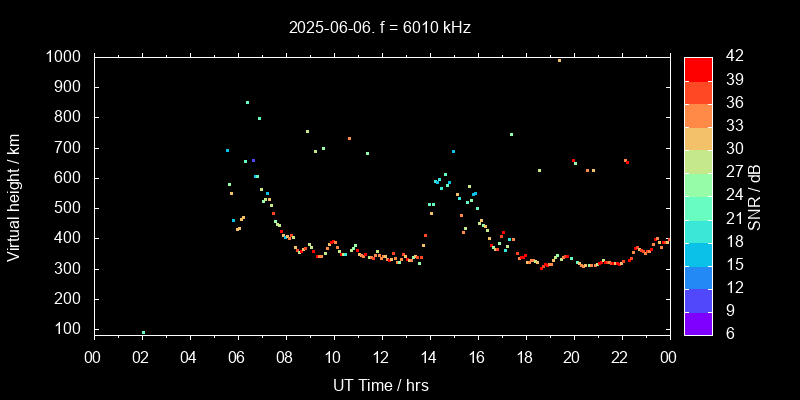Click the light green 24–27 dB swatch
Image resolution: width=800 pixels, height=400 pixels.
click(698, 184)
